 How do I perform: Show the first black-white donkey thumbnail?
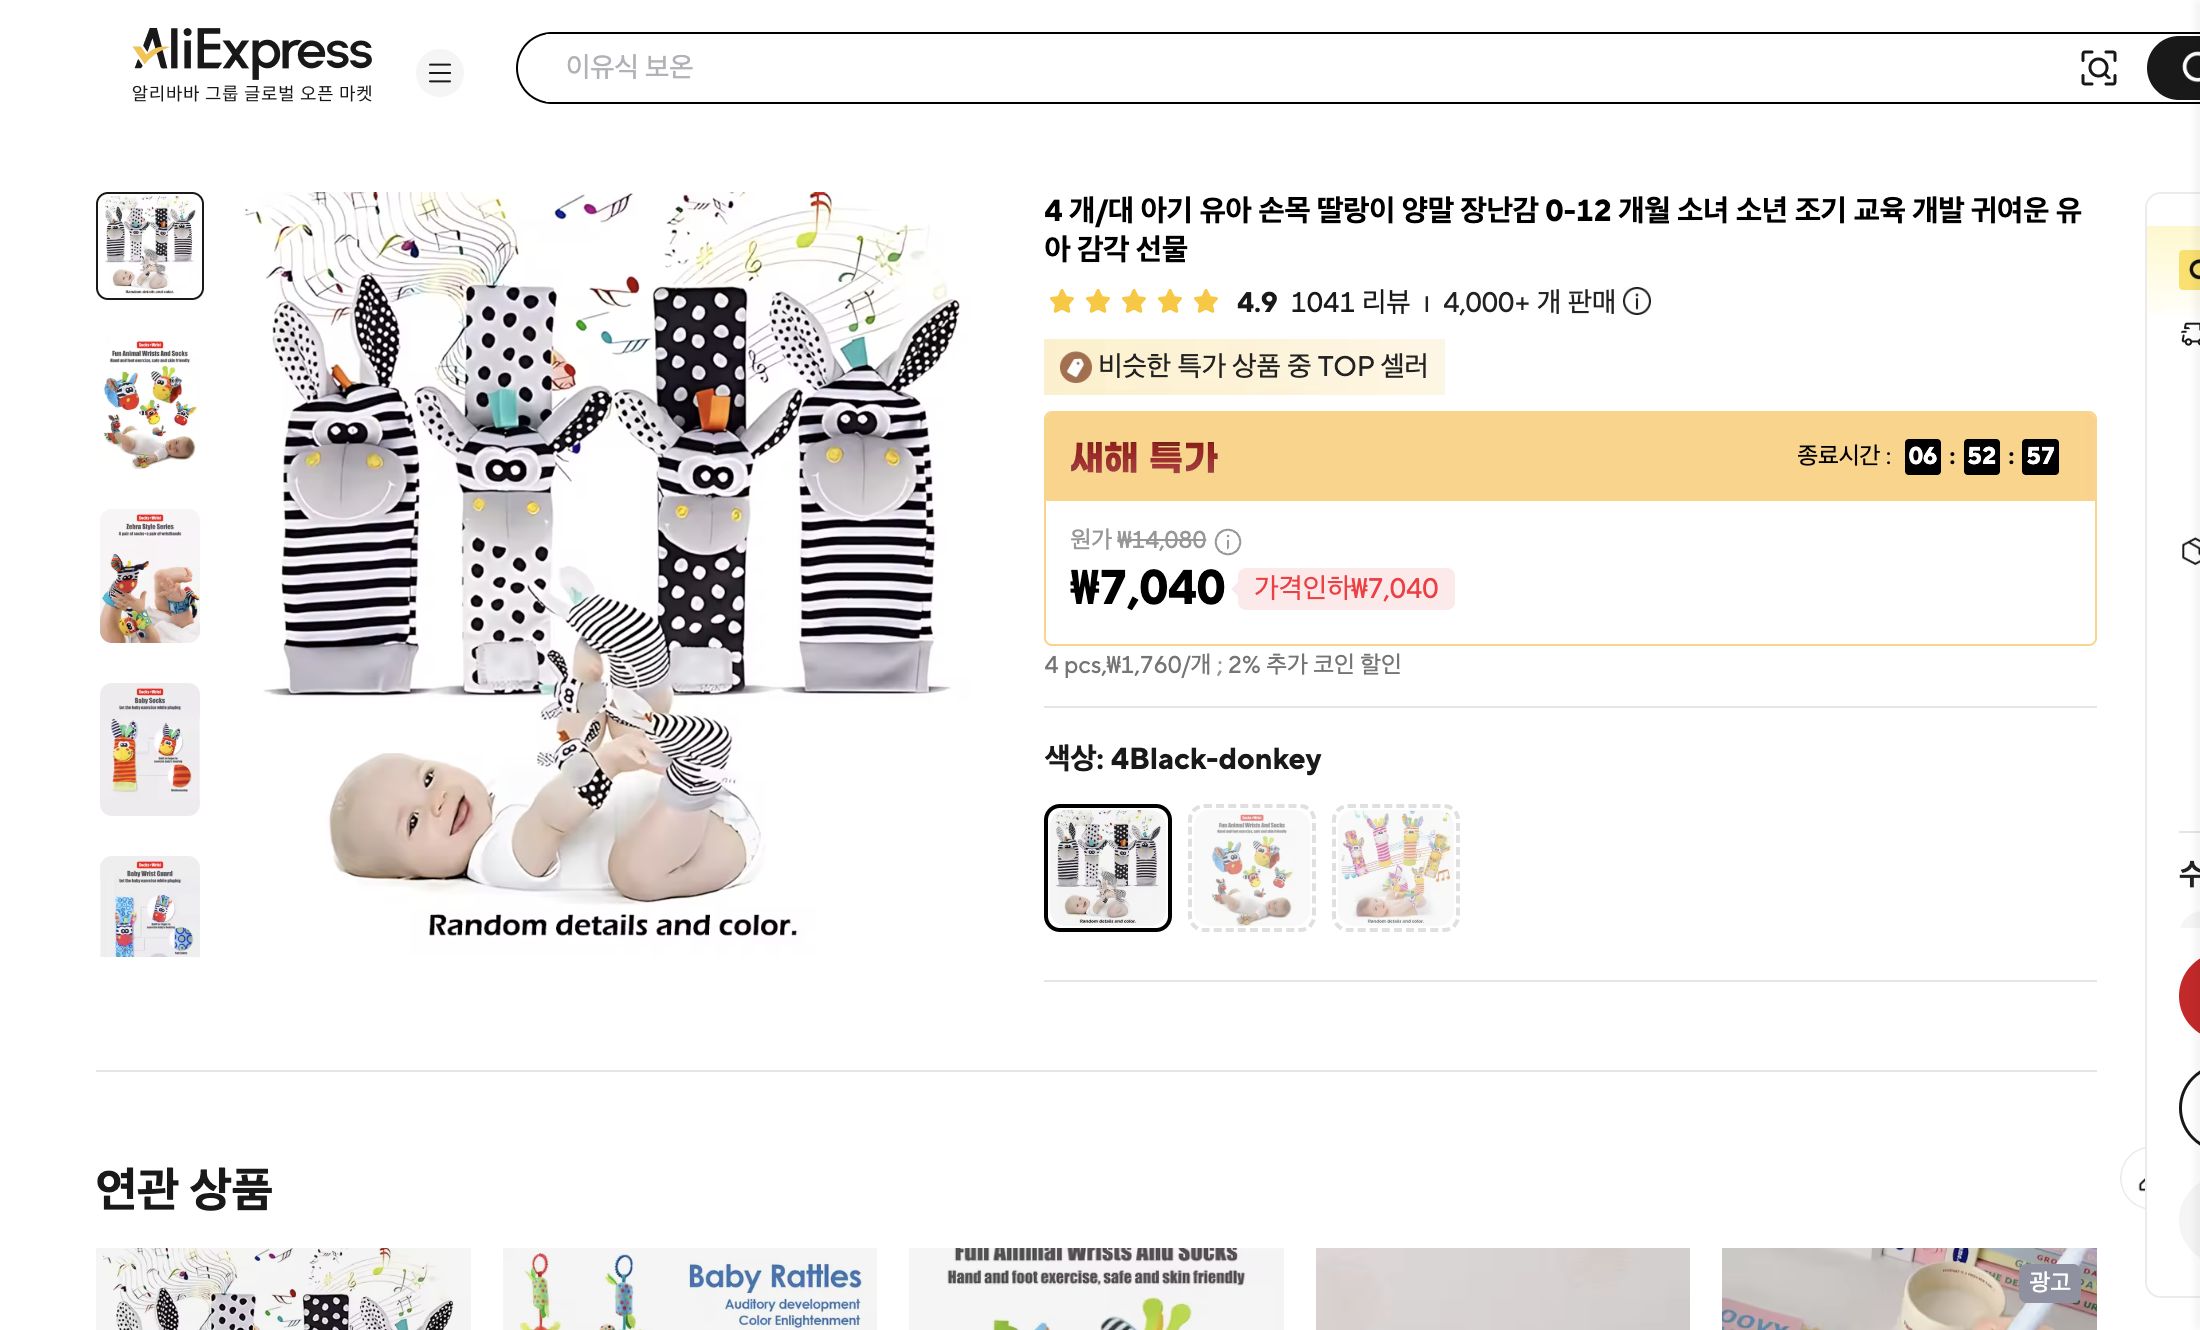(150, 246)
